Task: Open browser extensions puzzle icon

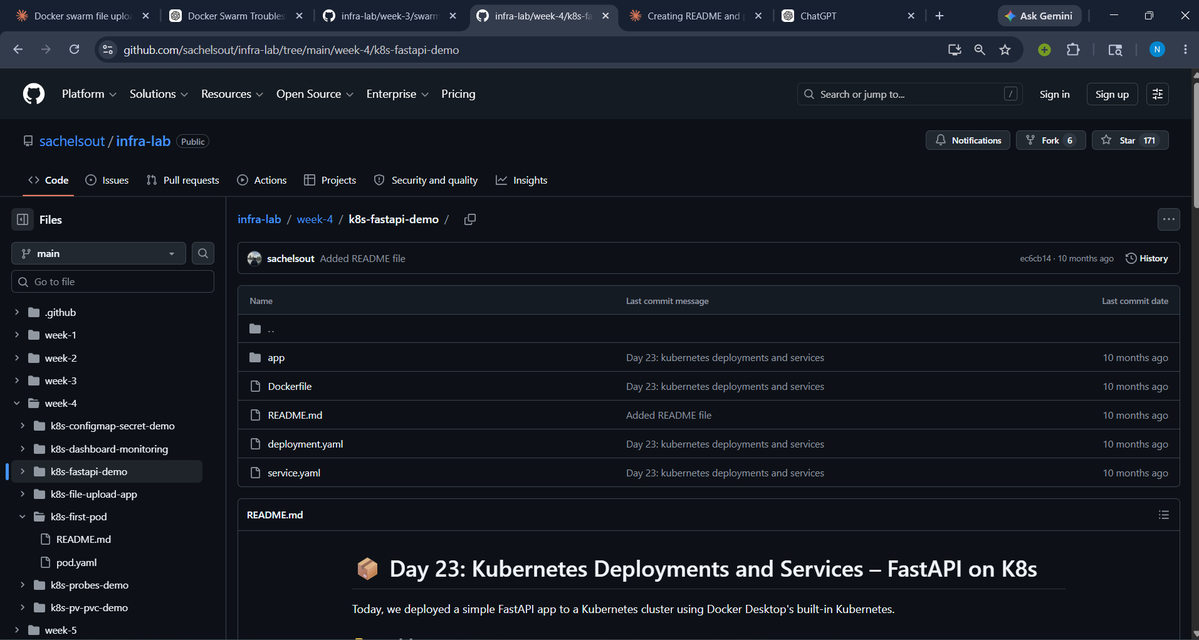Action: click(1073, 49)
